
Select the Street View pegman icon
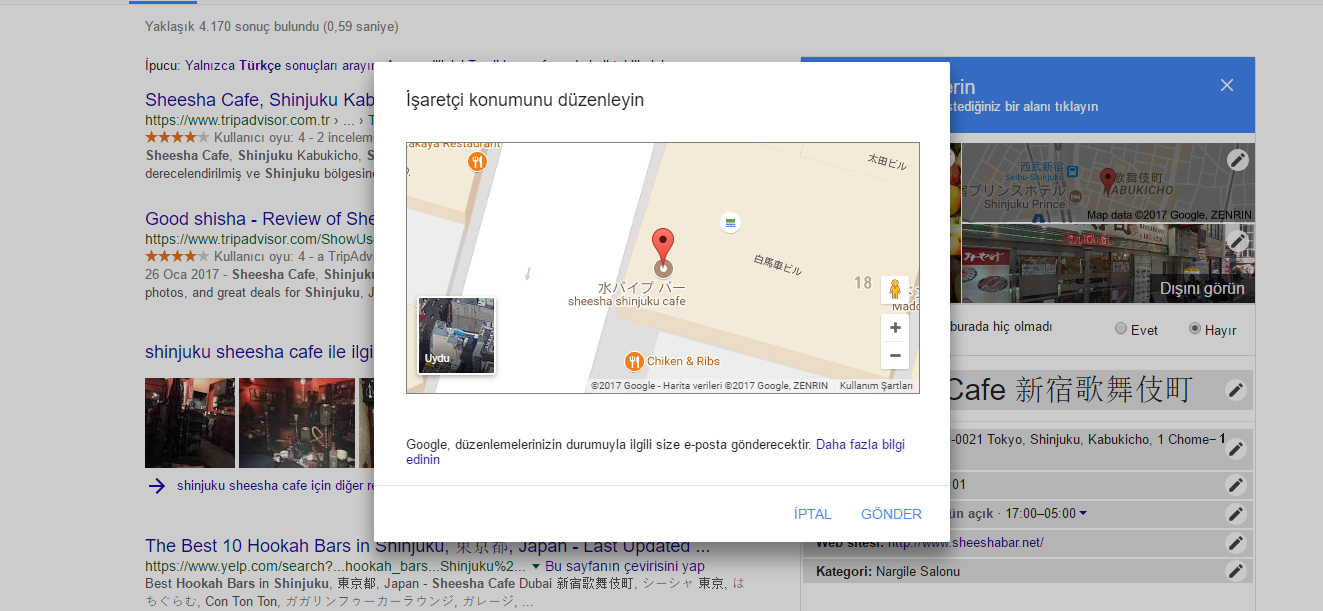point(894,289)
